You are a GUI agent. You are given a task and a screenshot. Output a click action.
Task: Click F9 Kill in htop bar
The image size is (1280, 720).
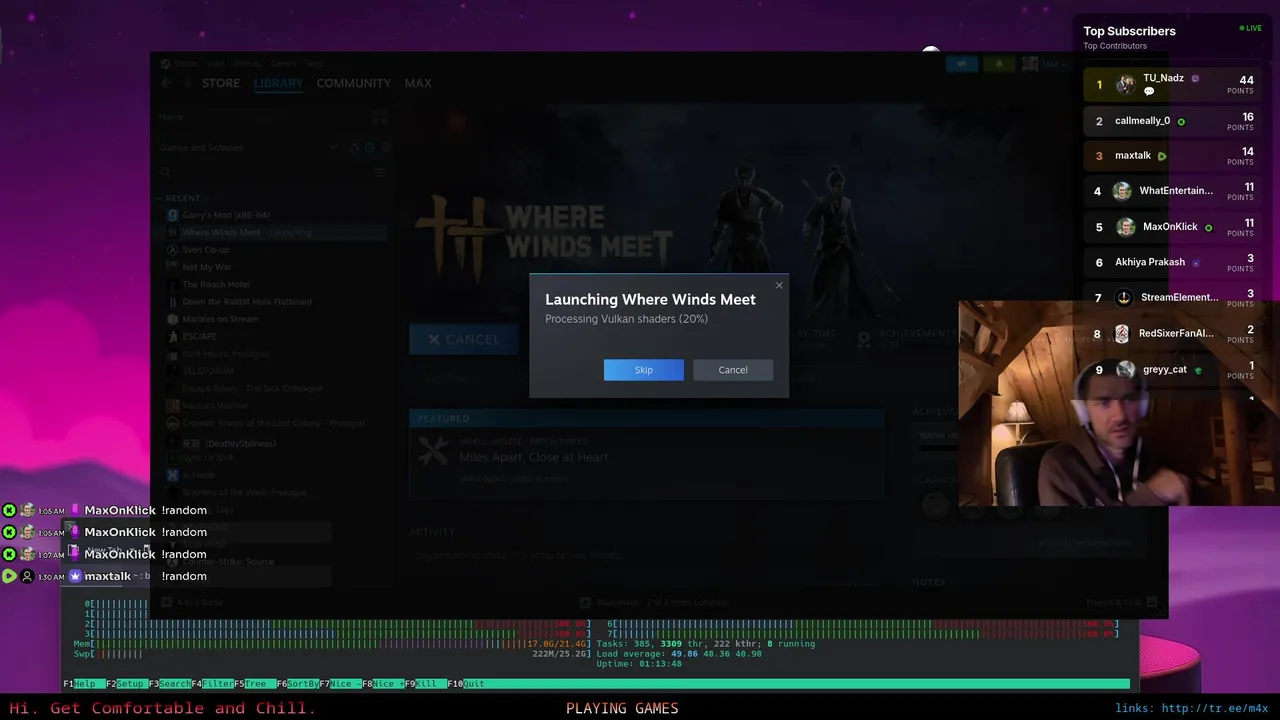point(425,684)
